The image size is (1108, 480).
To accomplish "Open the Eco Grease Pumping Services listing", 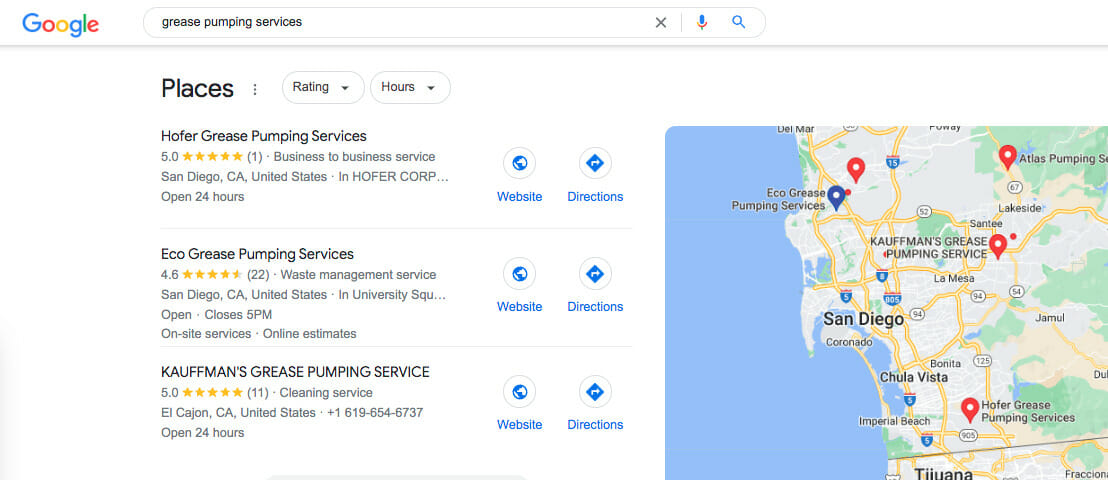I will tap(257, 254).
